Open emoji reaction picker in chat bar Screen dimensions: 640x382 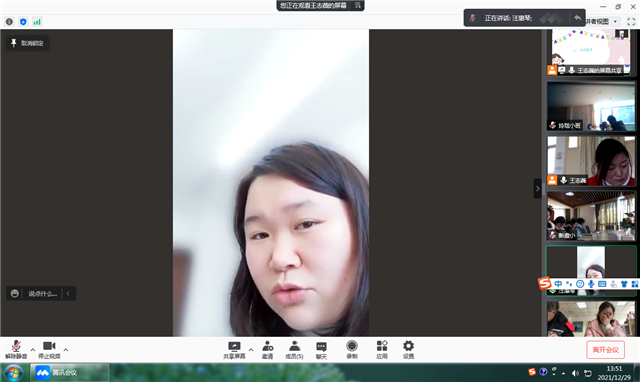coord(15,293)
